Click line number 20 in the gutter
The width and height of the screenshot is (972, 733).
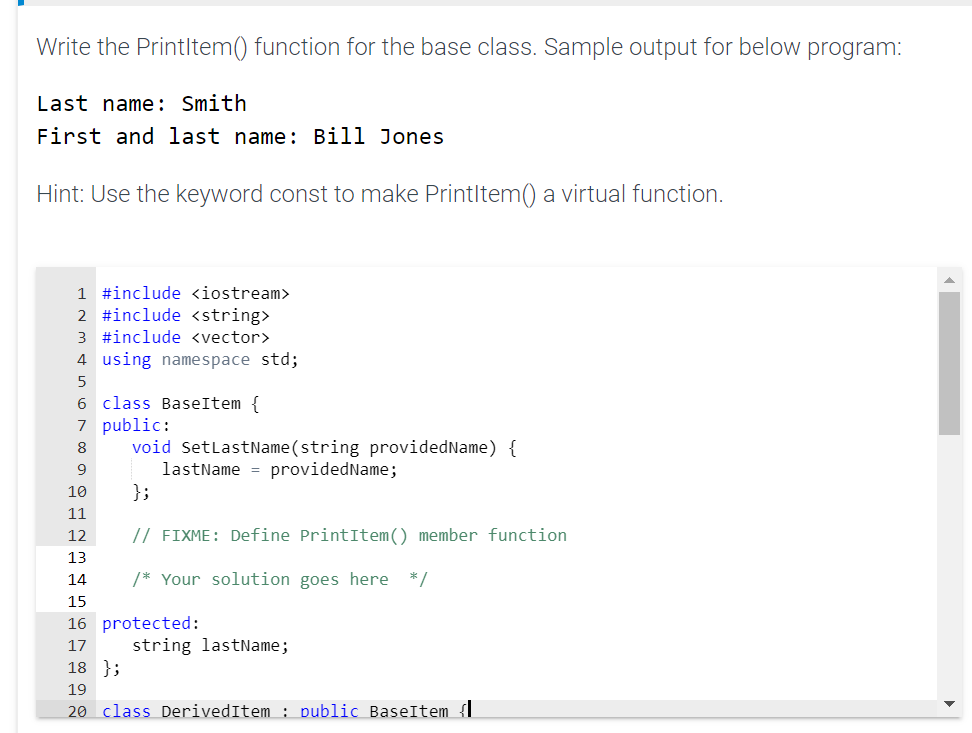77,711
